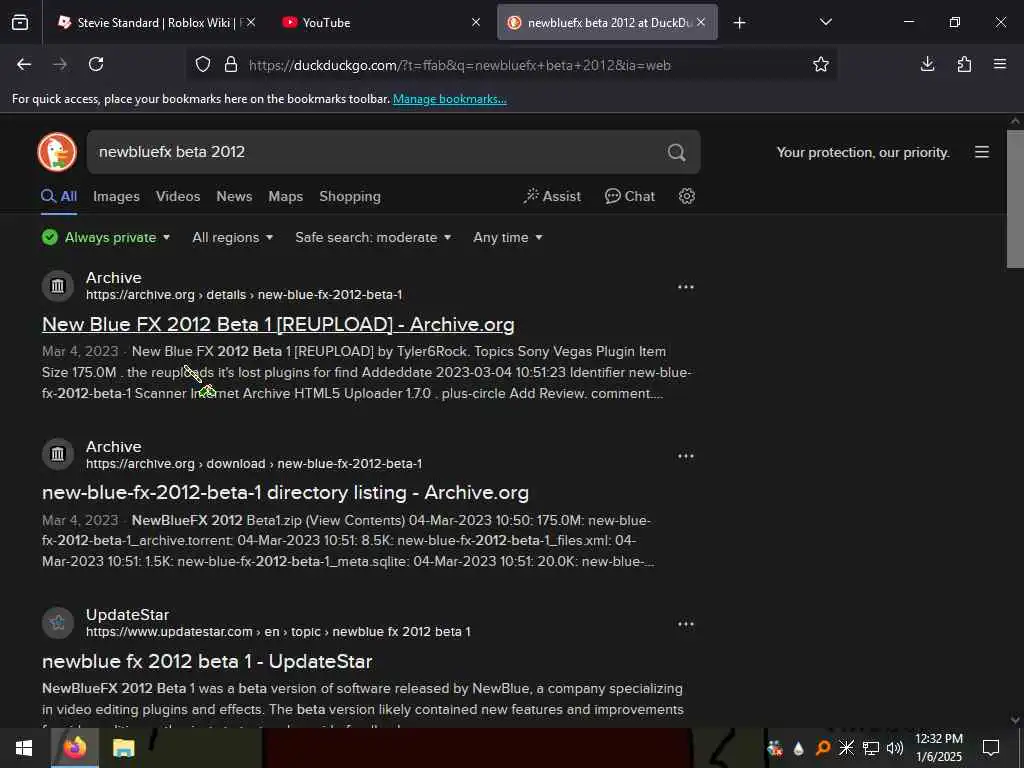Open Windows Start menu
This screenshot has height=768, width=1024.
24,748
